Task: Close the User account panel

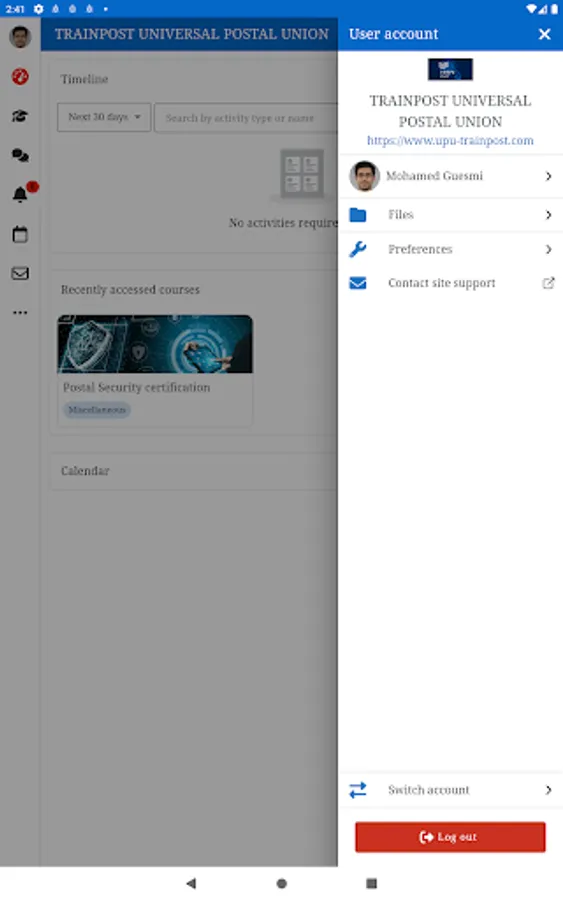Action: [545, 34]
